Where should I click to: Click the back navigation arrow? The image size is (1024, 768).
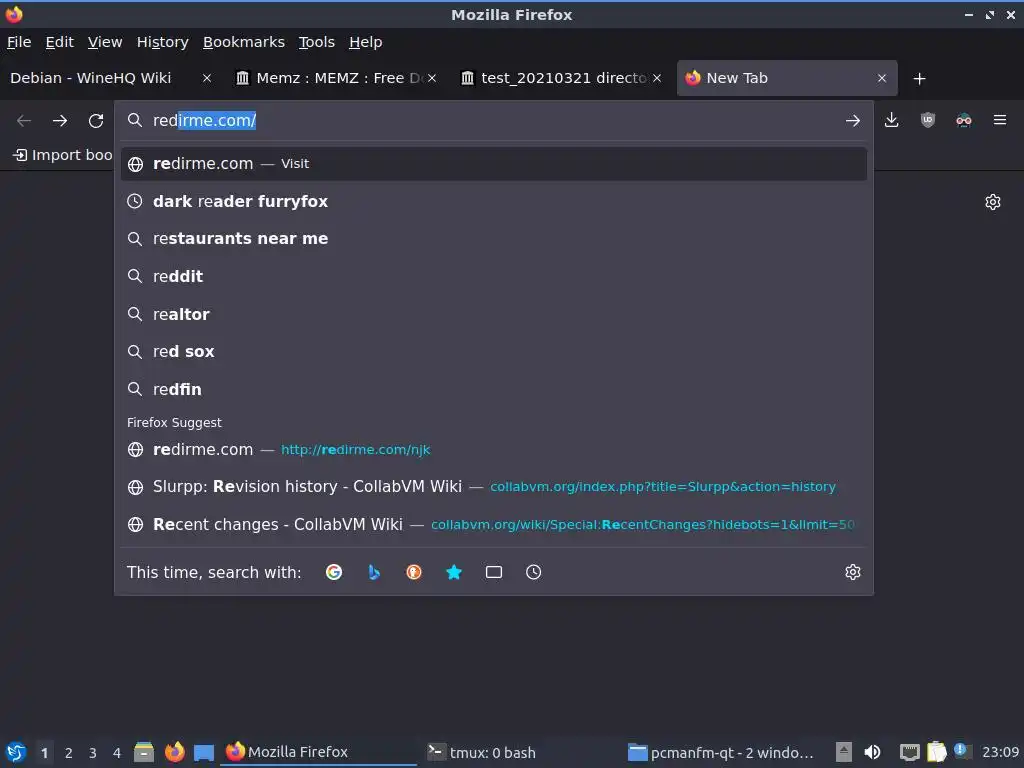pos(24,120)
